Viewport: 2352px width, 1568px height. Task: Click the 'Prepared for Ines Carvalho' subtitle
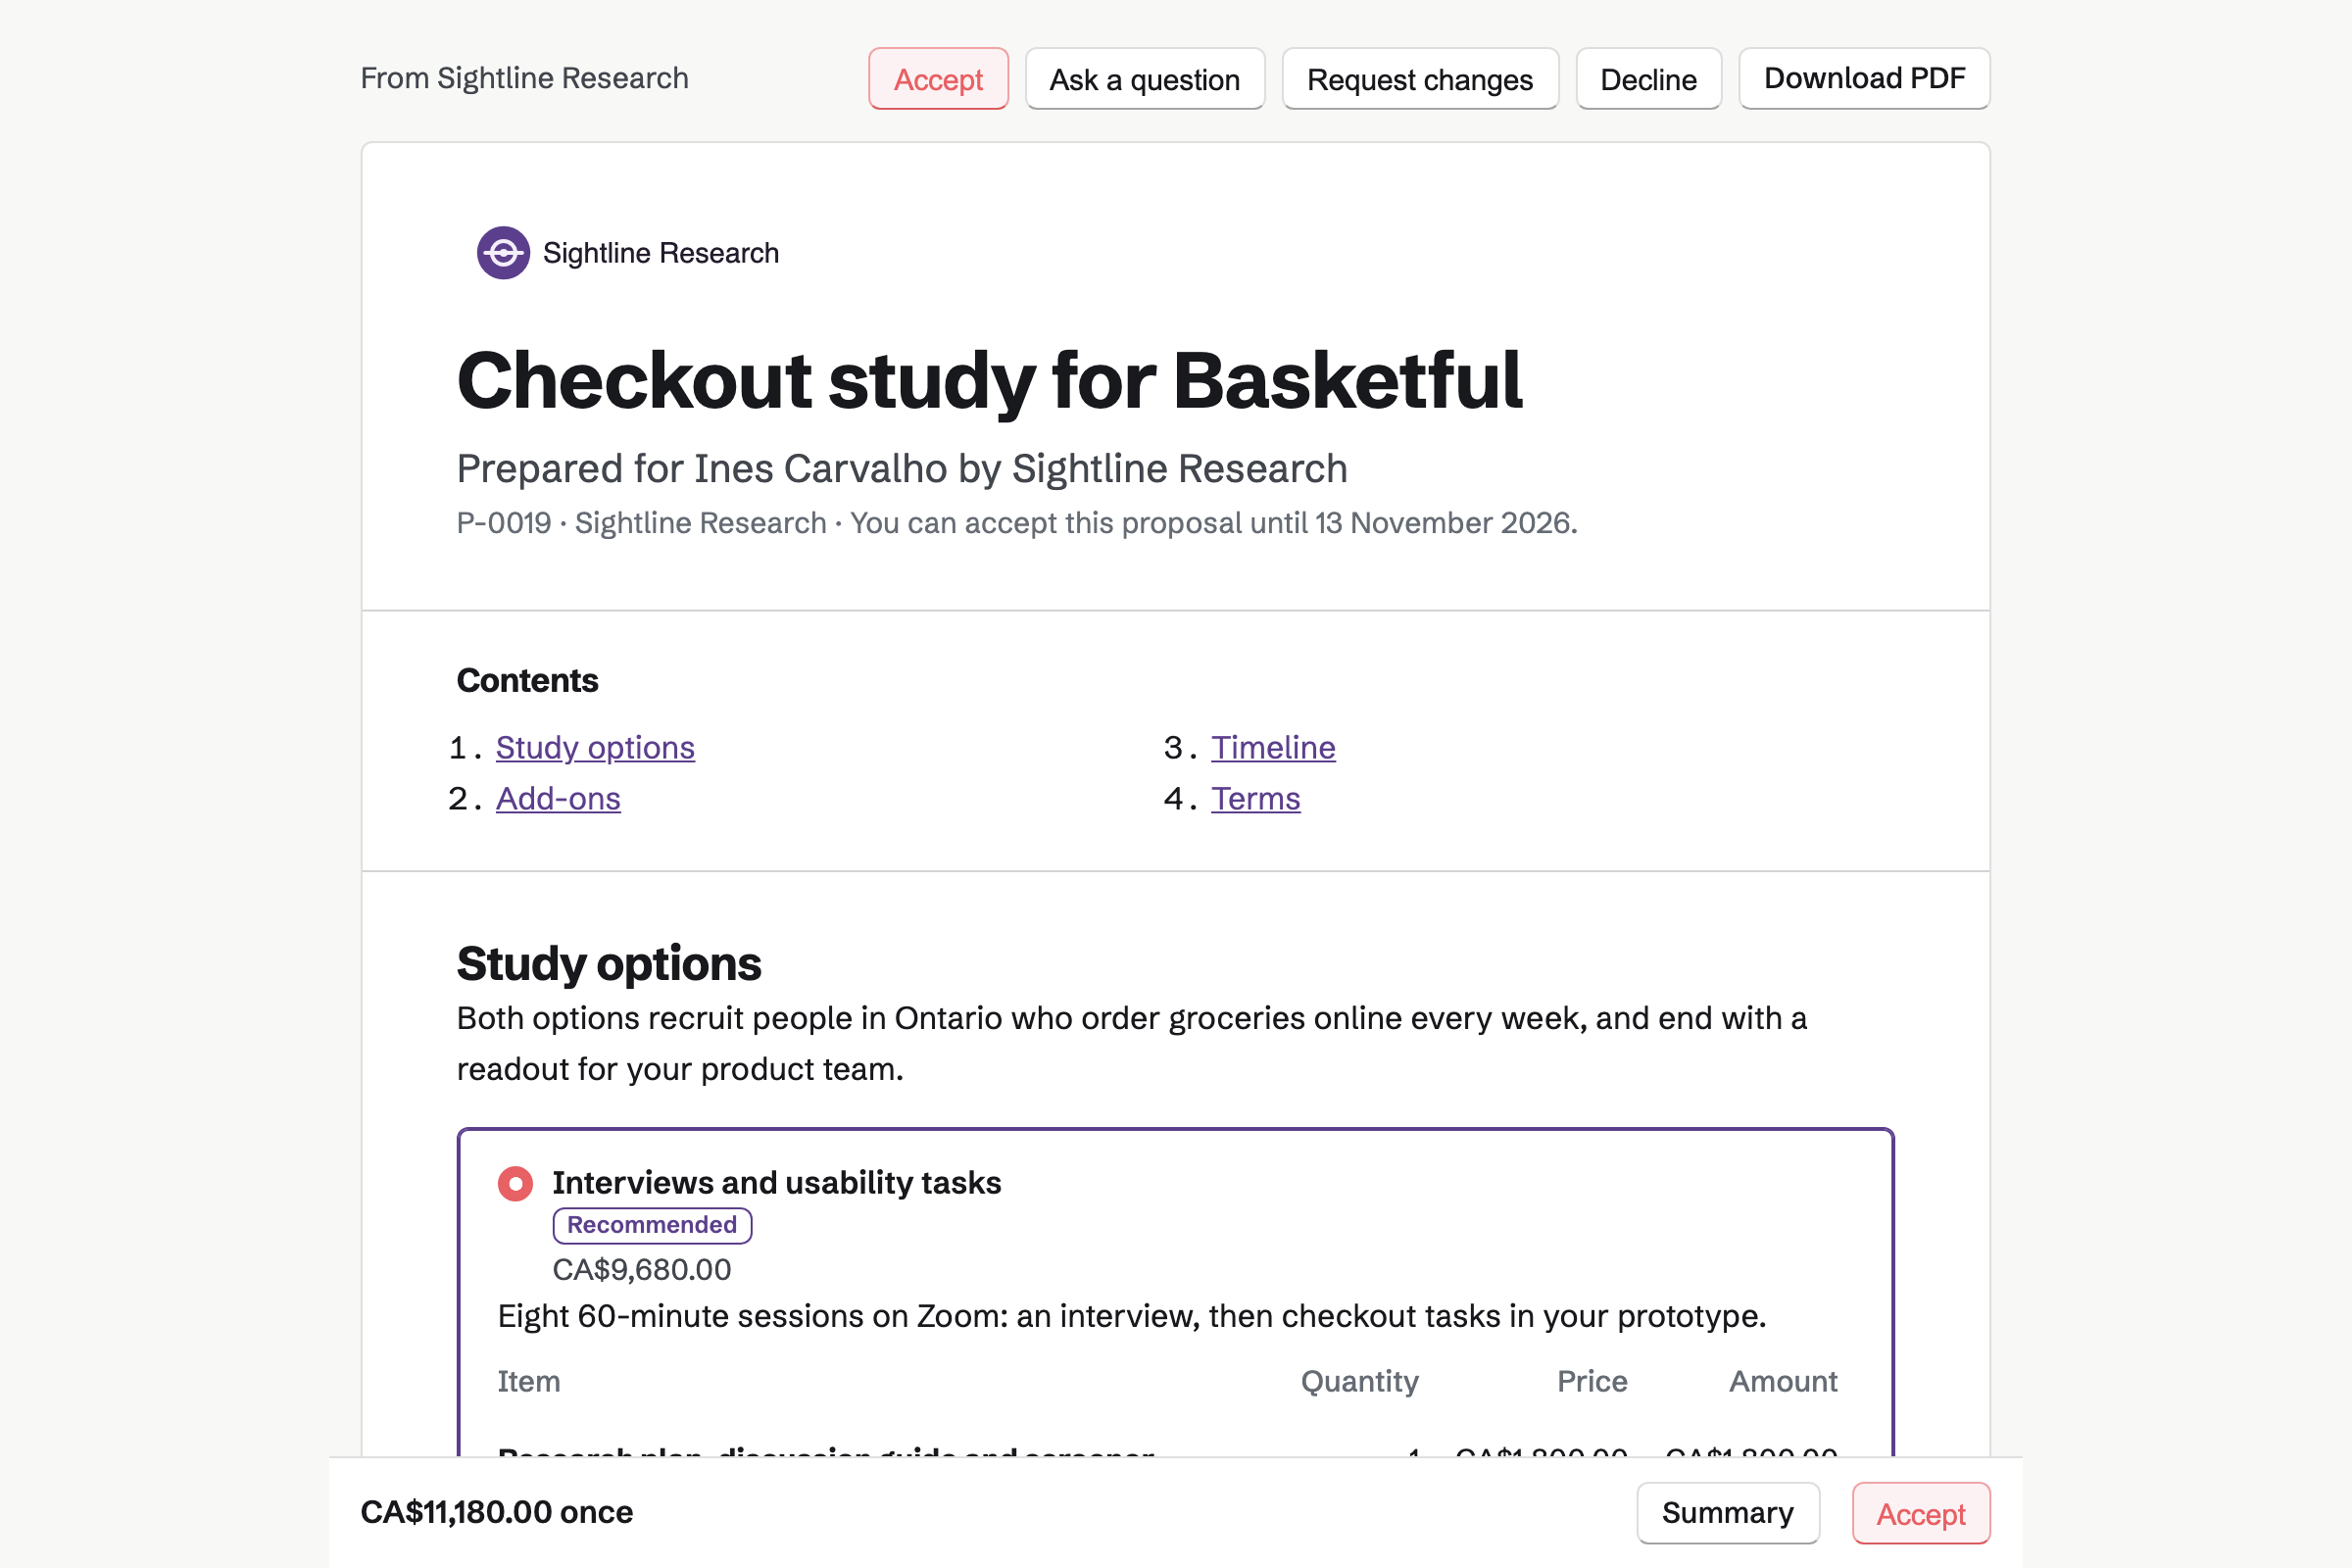pos(902,468)
